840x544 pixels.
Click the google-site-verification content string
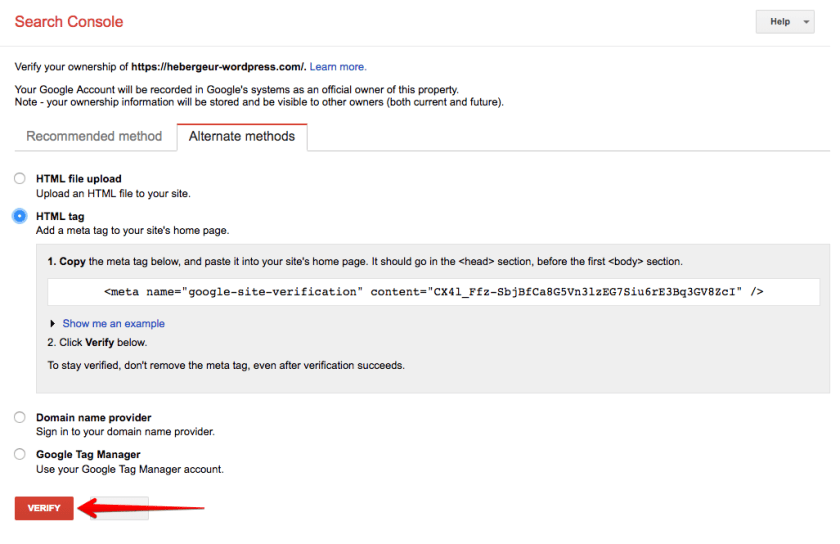coord(585,292)
